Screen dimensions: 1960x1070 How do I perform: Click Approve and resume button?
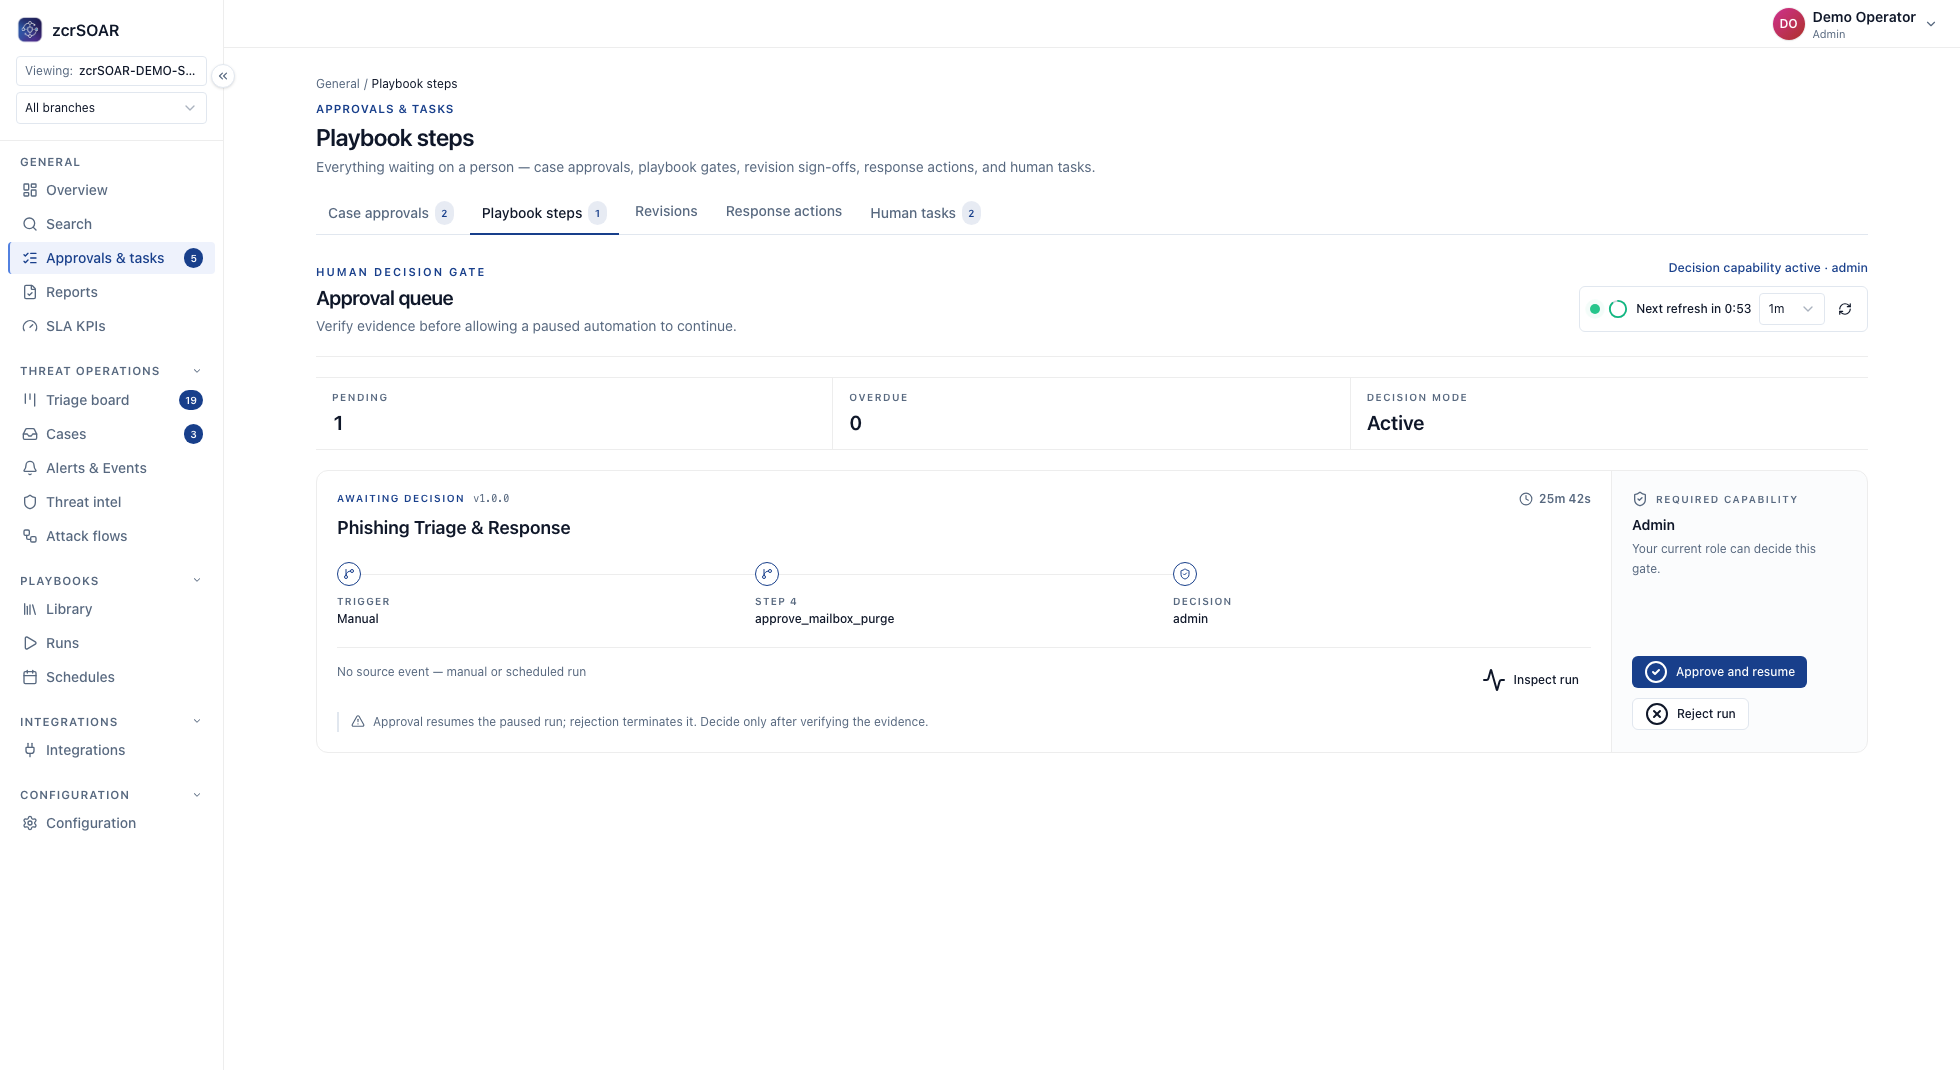[x=1719, y=672]
